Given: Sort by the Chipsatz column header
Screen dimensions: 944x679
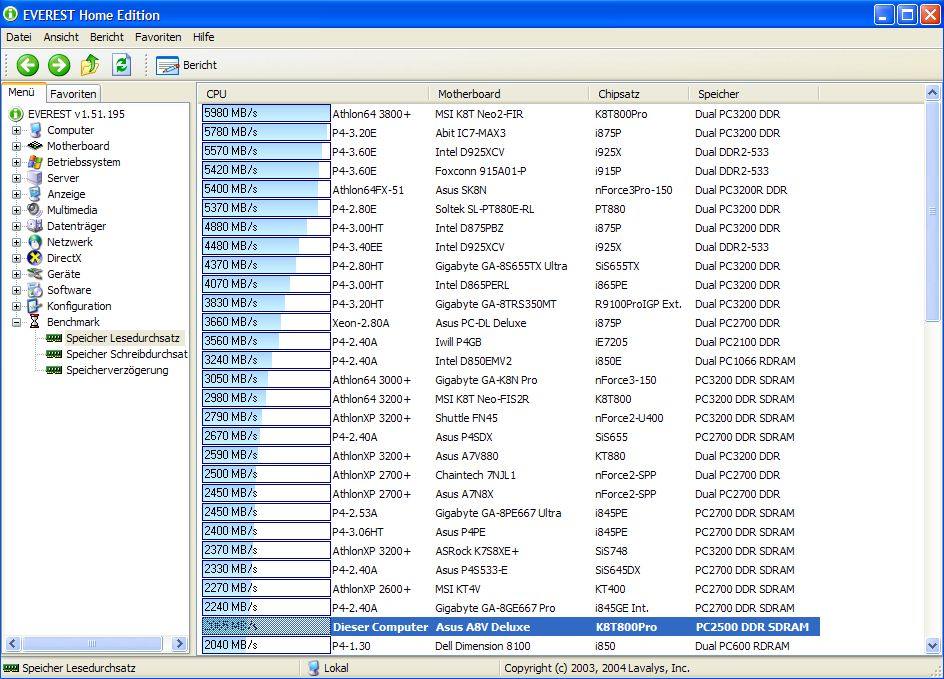Looking at the screenshot, I should click(x=639, y=94).
